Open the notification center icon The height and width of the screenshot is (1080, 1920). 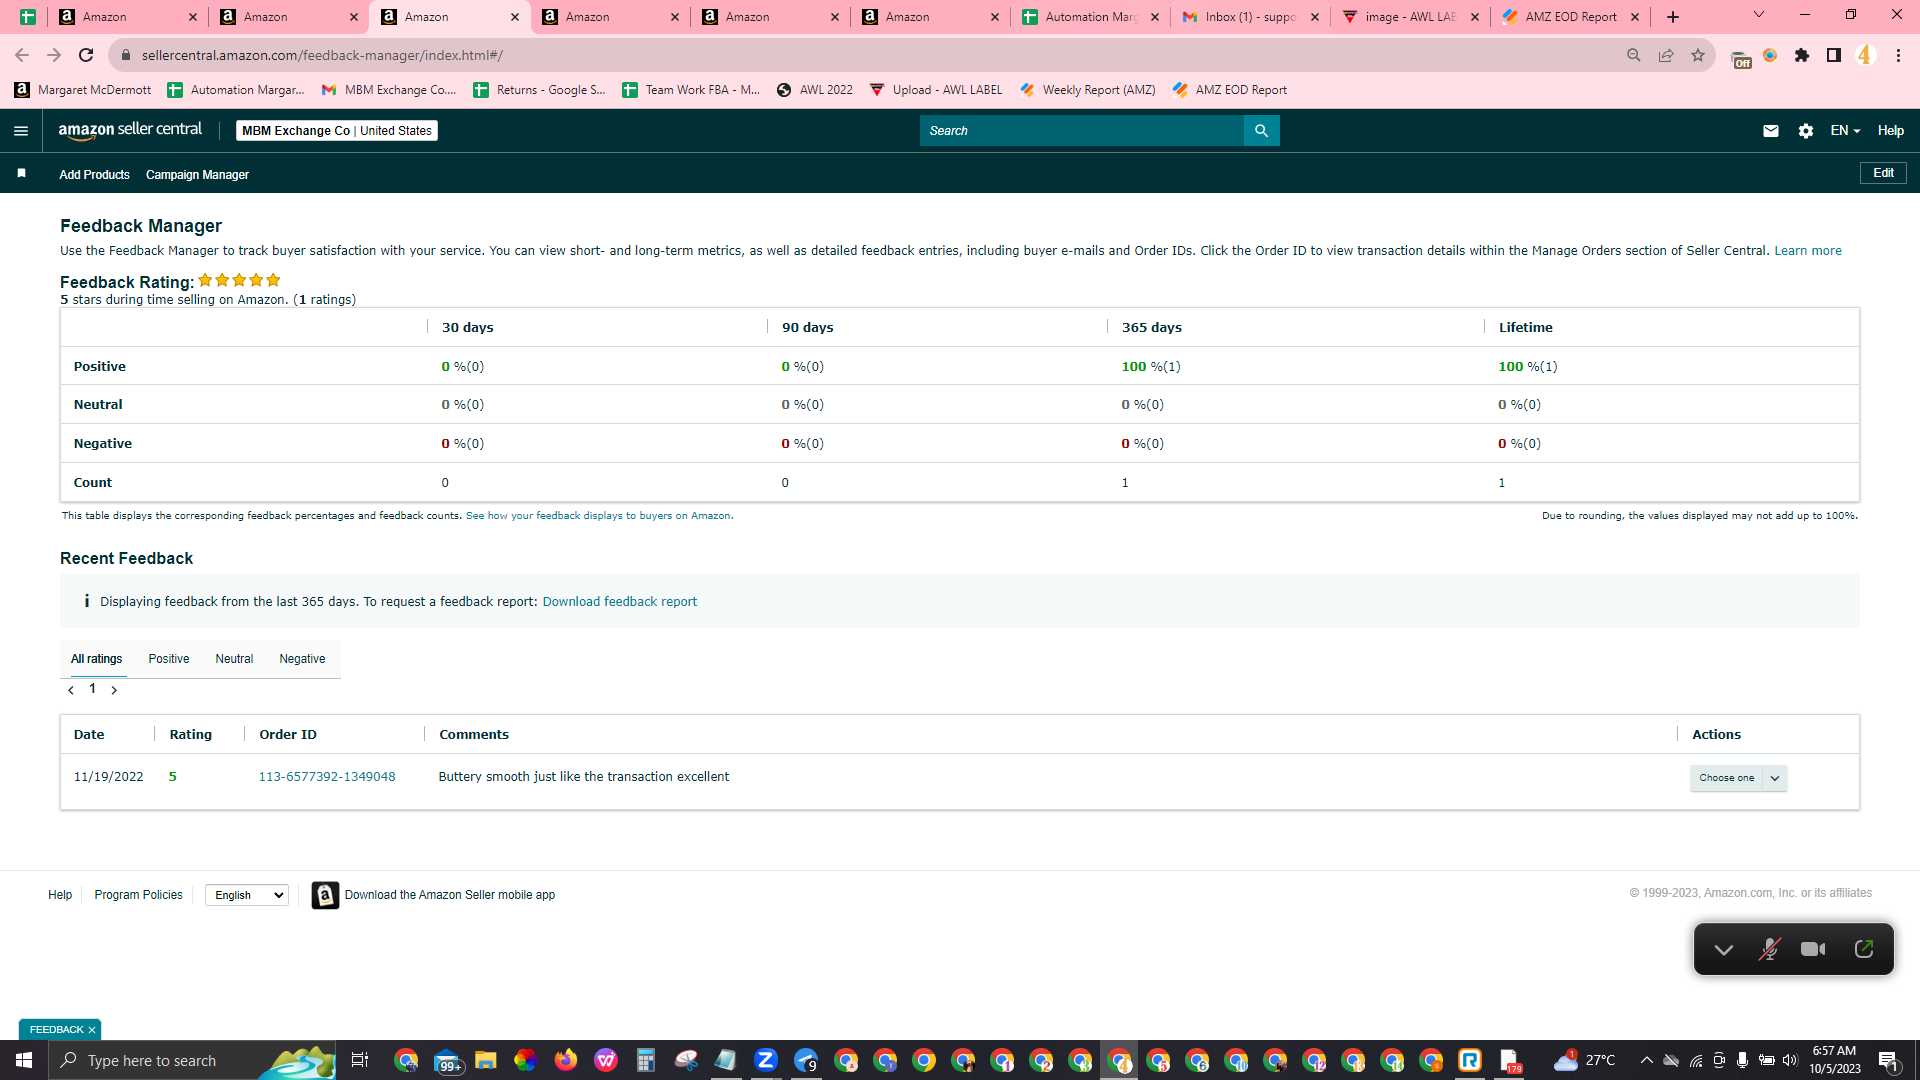coord(1889,1060)
